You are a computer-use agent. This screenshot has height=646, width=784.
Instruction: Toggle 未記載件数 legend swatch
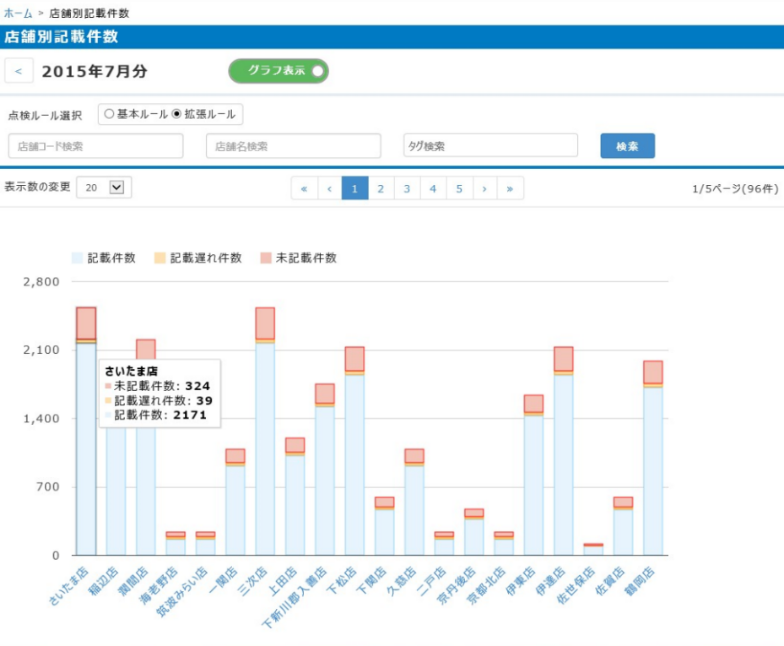coord(266,258)
